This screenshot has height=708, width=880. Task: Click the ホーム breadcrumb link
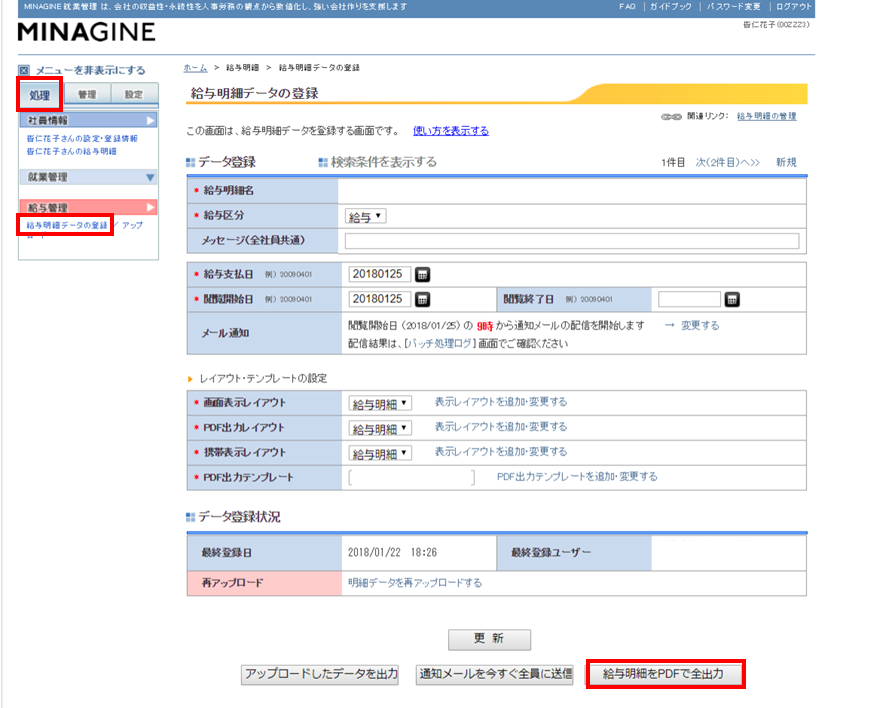click(x=195, y=67)
